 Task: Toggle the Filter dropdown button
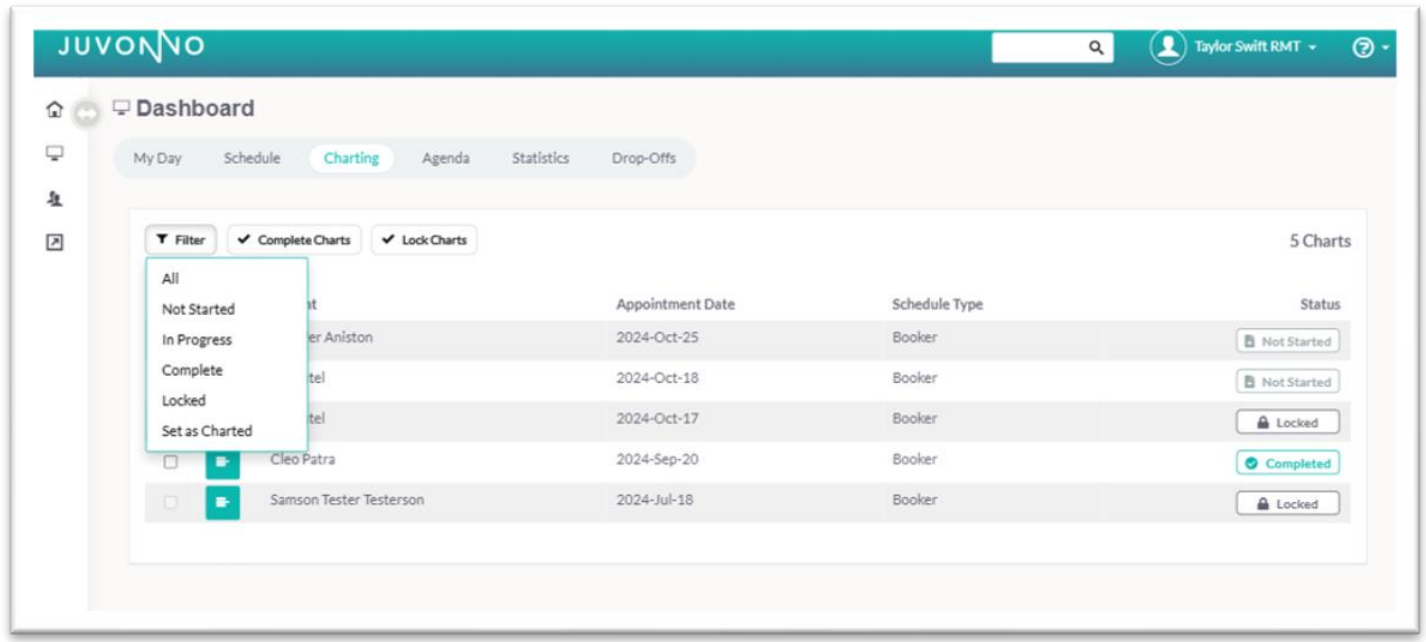[x=181, y=240]
